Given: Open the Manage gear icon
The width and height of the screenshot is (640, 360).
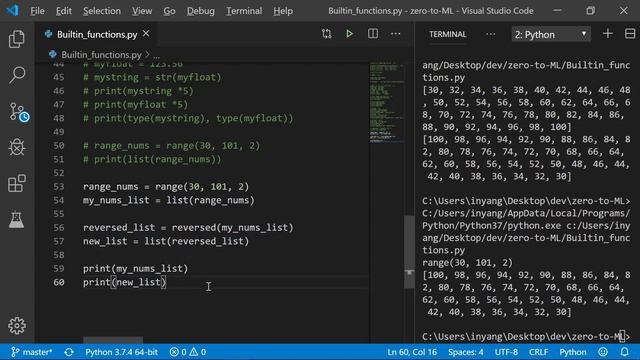Looking at the screenshot, I should click(17, 325).
